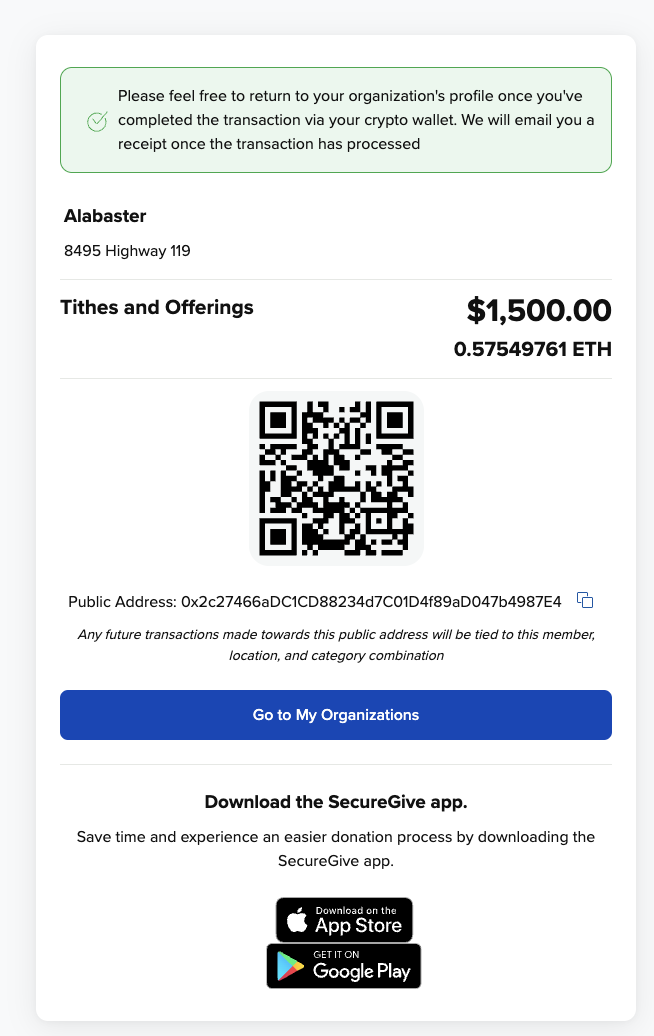Click the green checkmark success icon
This screenshot has height=1036, width=654.
97,121
